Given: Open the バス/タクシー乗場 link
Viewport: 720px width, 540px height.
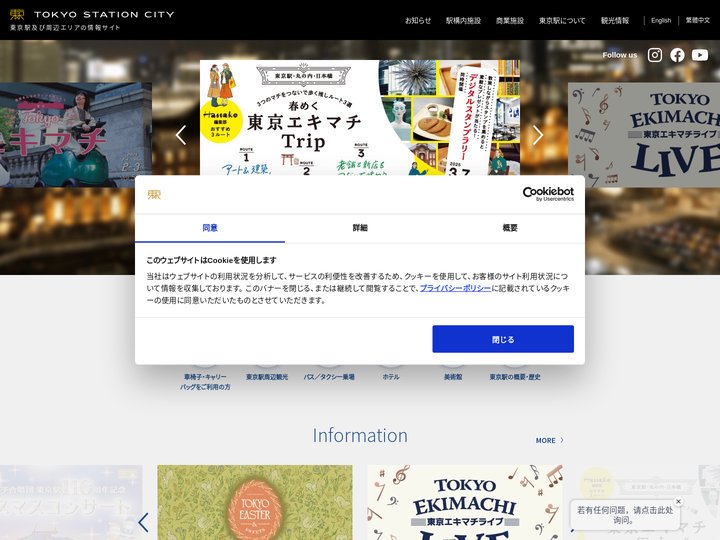Looking at the screenshot, I should pyautogui.click(x=329, y=377).
